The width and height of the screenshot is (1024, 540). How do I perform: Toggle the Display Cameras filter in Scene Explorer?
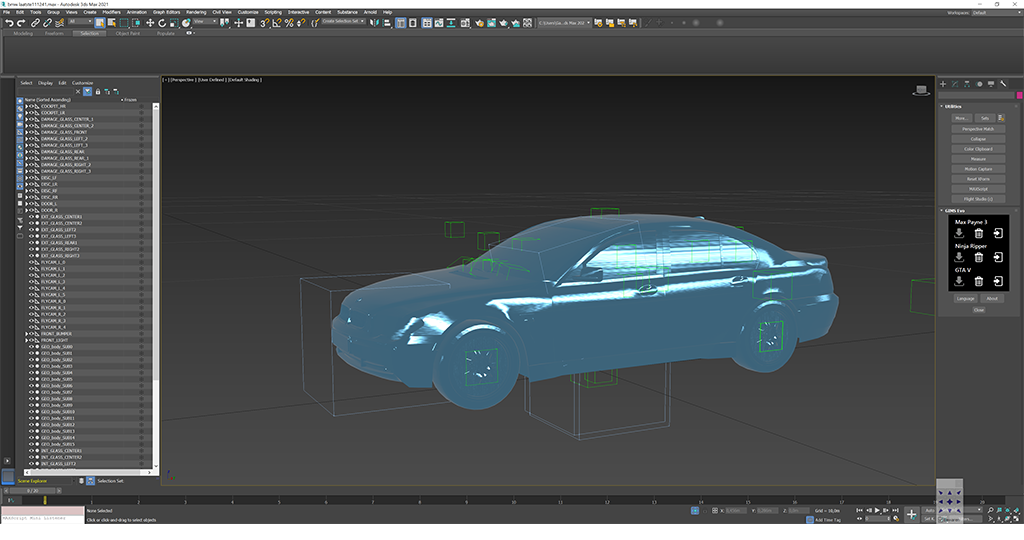point(20,124)
